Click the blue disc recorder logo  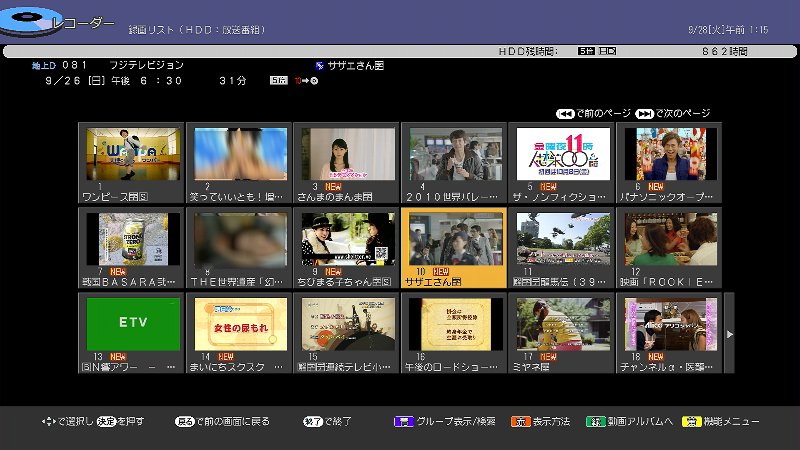pos(24,20)
